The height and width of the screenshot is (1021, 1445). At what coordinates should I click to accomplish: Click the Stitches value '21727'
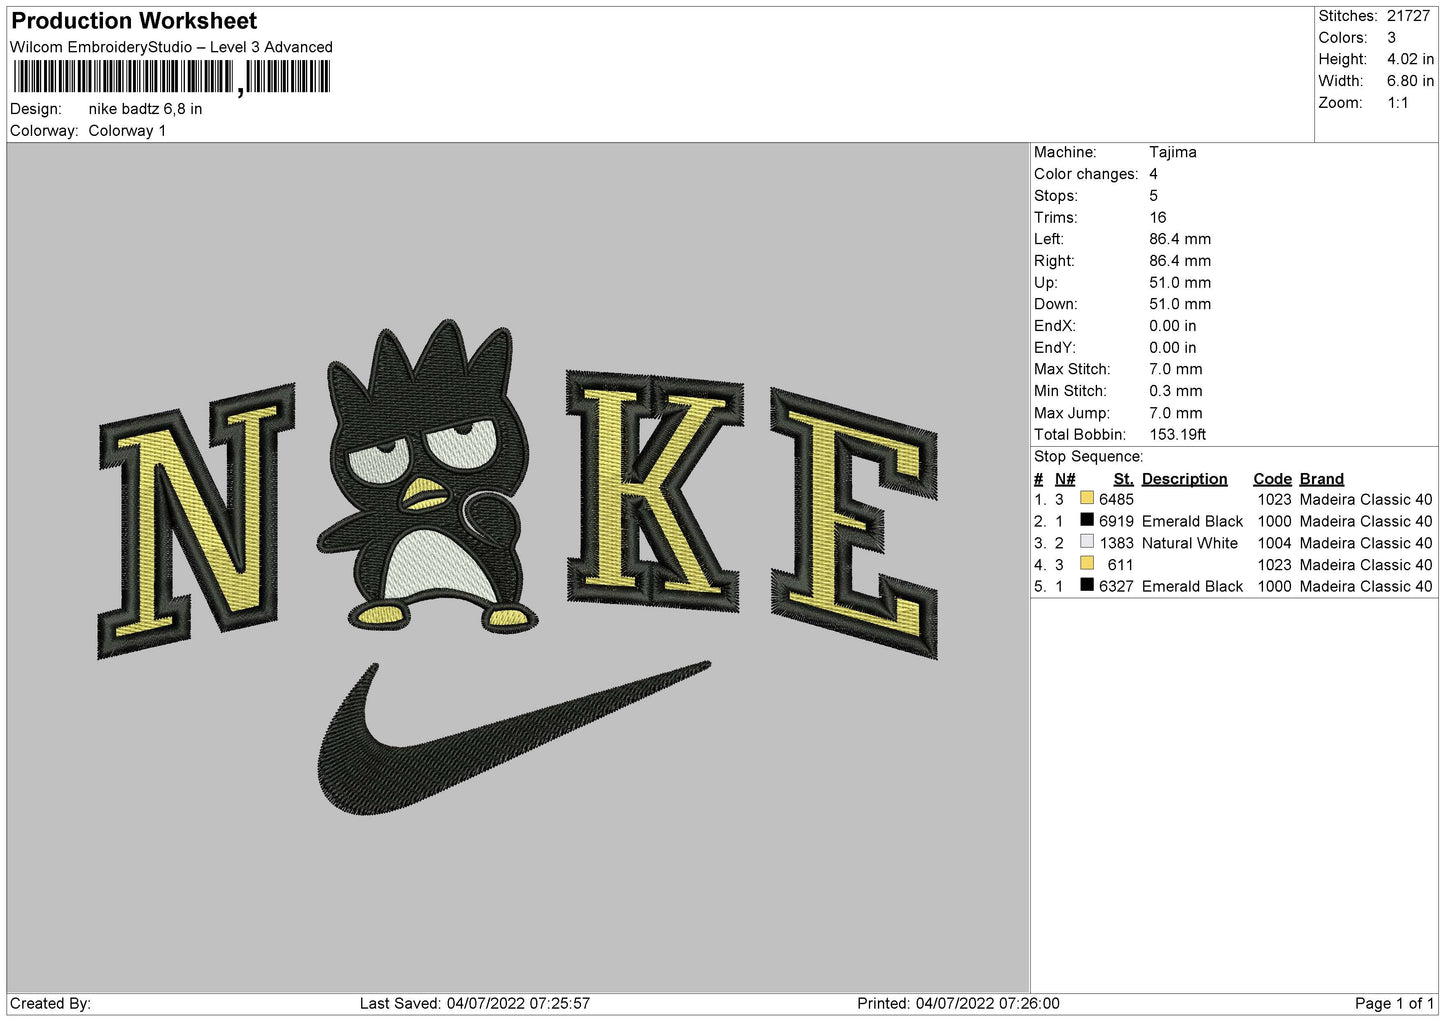1408,16
